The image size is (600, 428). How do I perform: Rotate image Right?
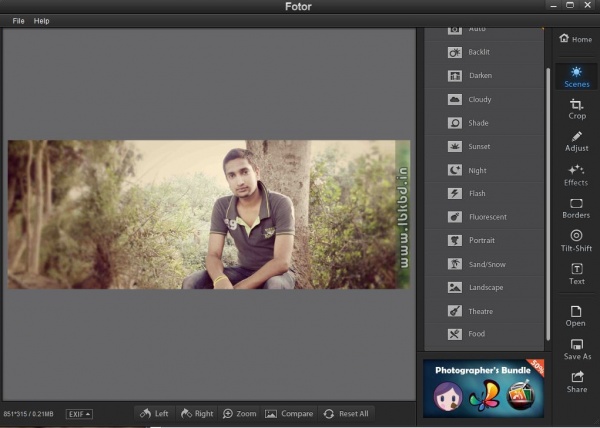point(197,413)
